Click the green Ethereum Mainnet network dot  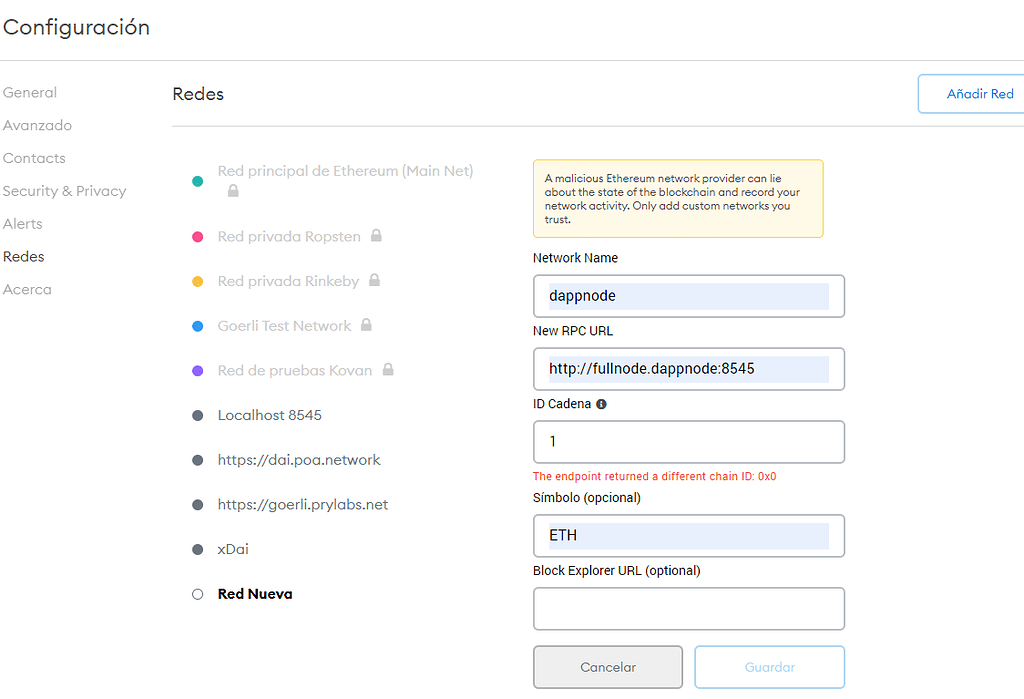pyautogui.click(x=199, y=180)
